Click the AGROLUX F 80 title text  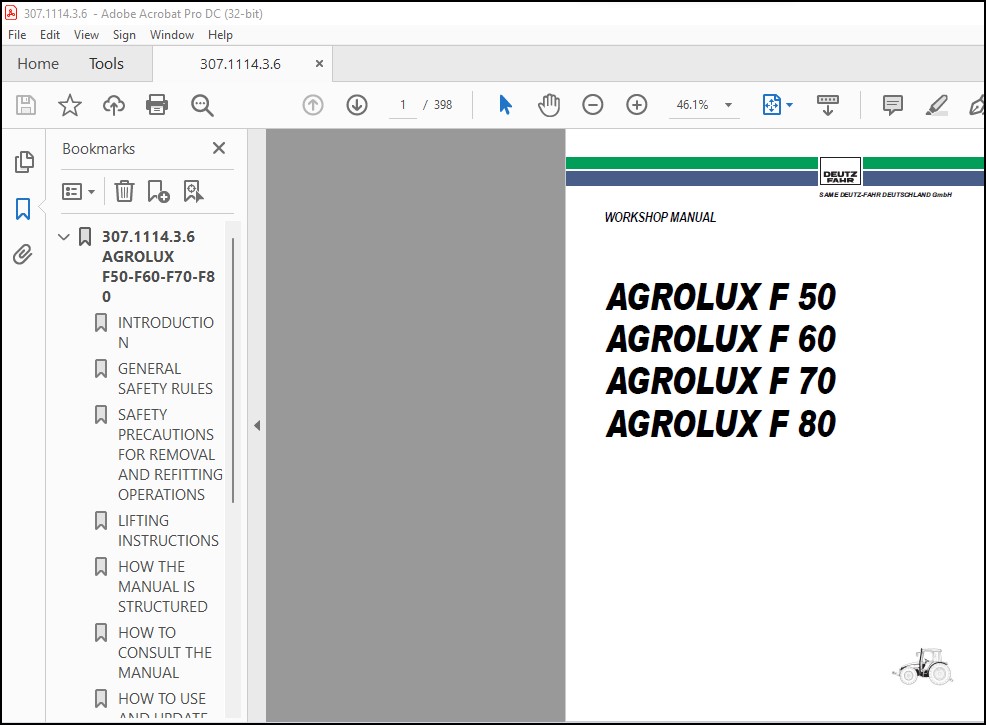coord(721,424)
